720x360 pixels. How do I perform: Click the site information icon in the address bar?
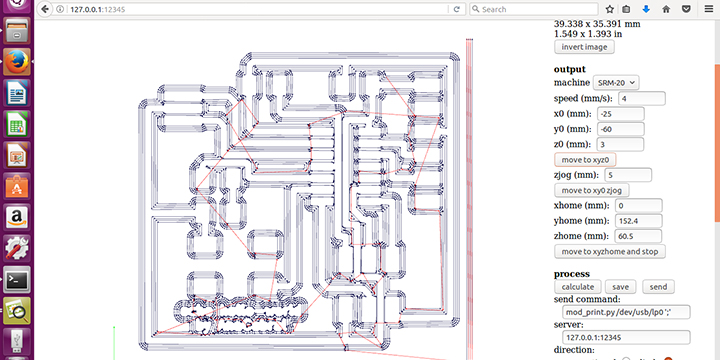[x=61, y=9]
